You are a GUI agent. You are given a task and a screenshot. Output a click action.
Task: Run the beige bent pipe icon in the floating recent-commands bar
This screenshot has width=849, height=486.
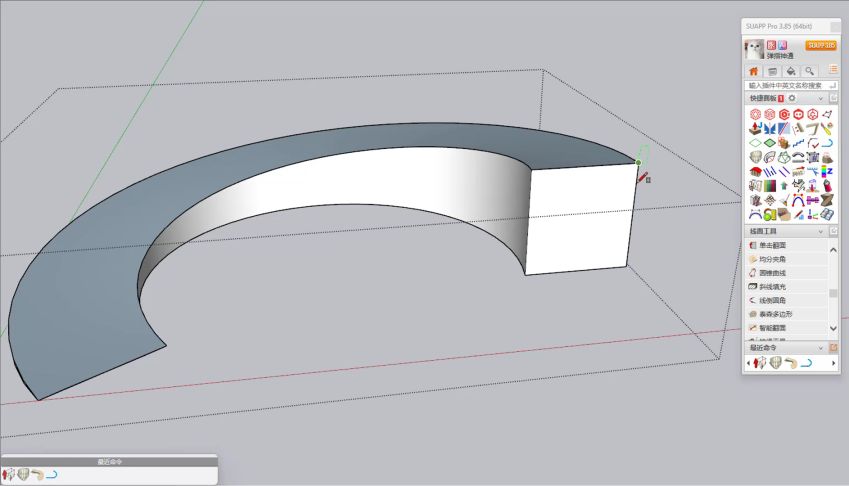37,475
